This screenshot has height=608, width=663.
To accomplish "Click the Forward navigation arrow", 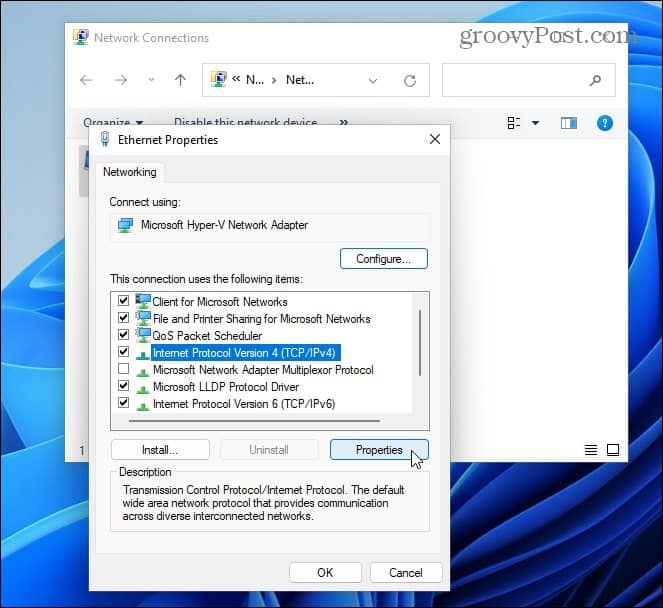I will (121, 80).
